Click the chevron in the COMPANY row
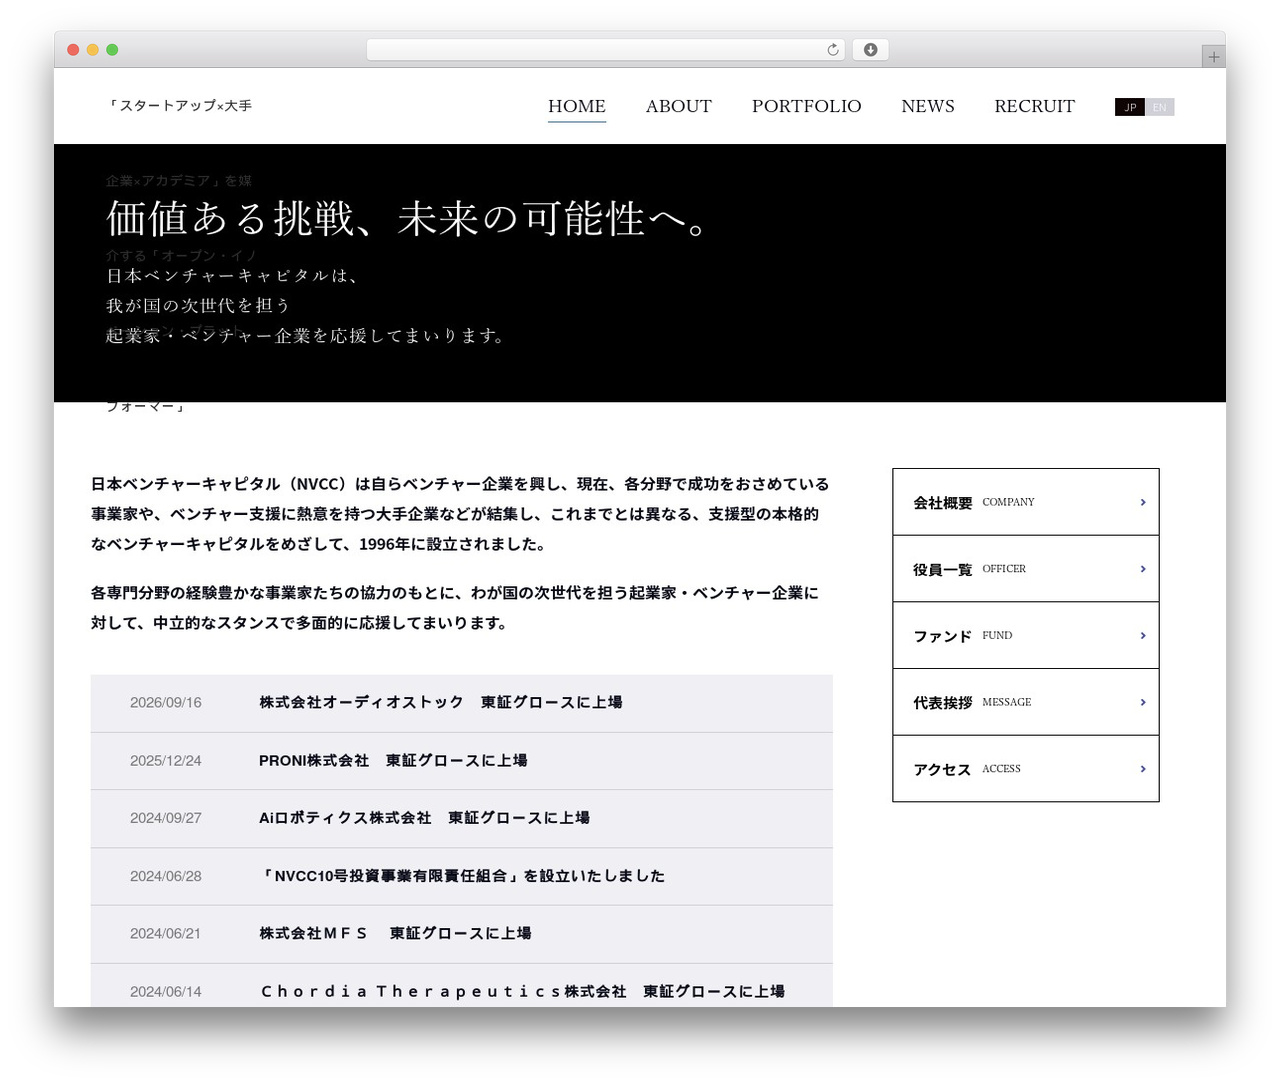The image size is (1280, 1084). pyautogui.click(x=1143, y=502)
